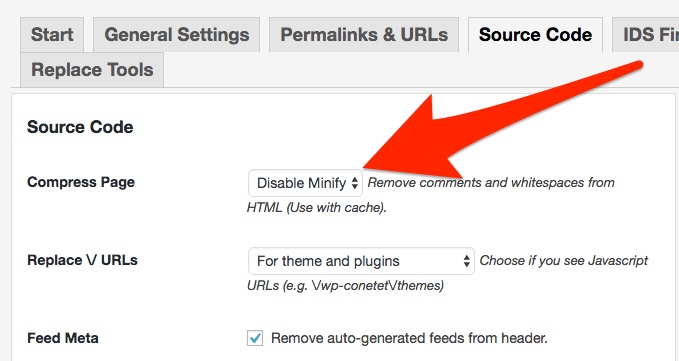Click the Remove comments and whitespaces description
Screen dimensions: 679x361
430,195
